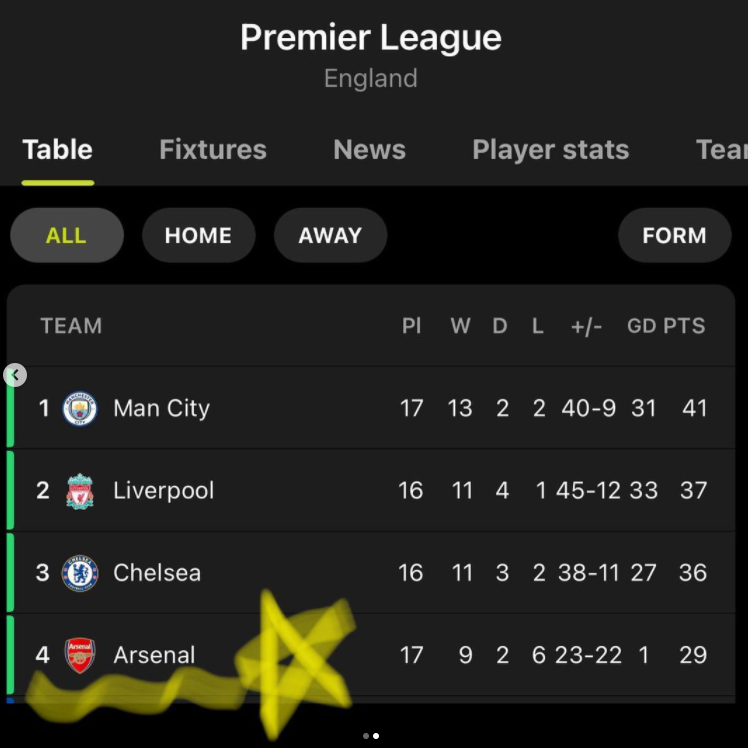Click the previous slide arrow icon
Viewport: 748px width, 748px height.
15,376
